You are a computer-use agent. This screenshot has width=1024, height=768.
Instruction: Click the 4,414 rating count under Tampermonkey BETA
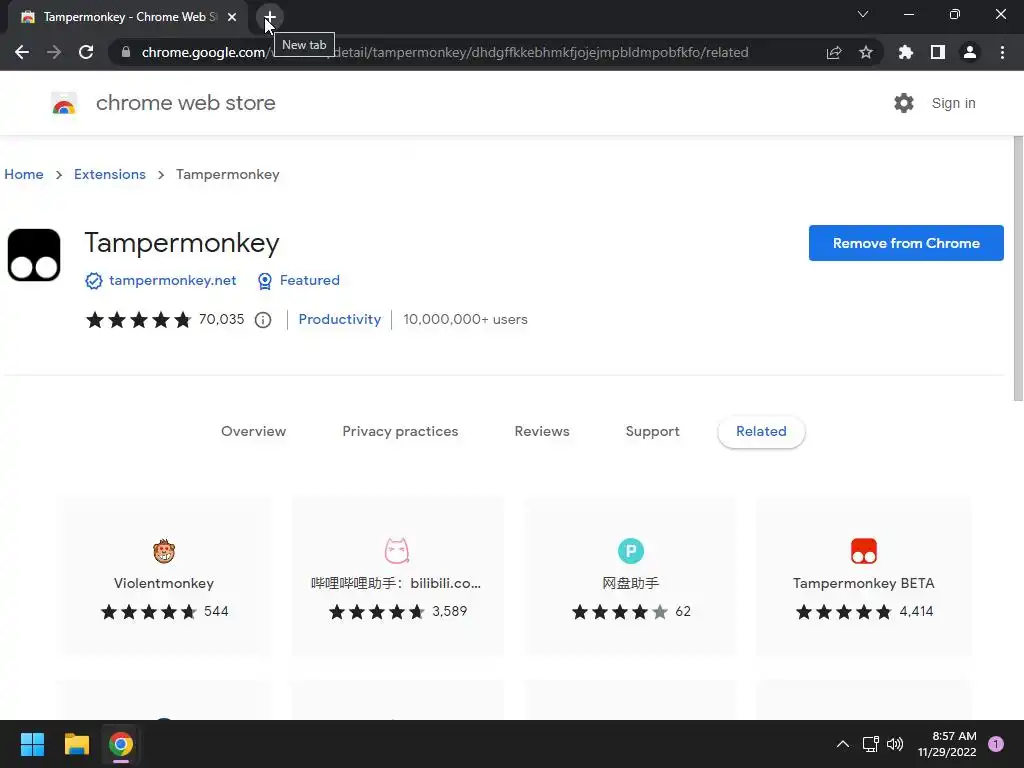pyautogui.click(x=916, y=612)
